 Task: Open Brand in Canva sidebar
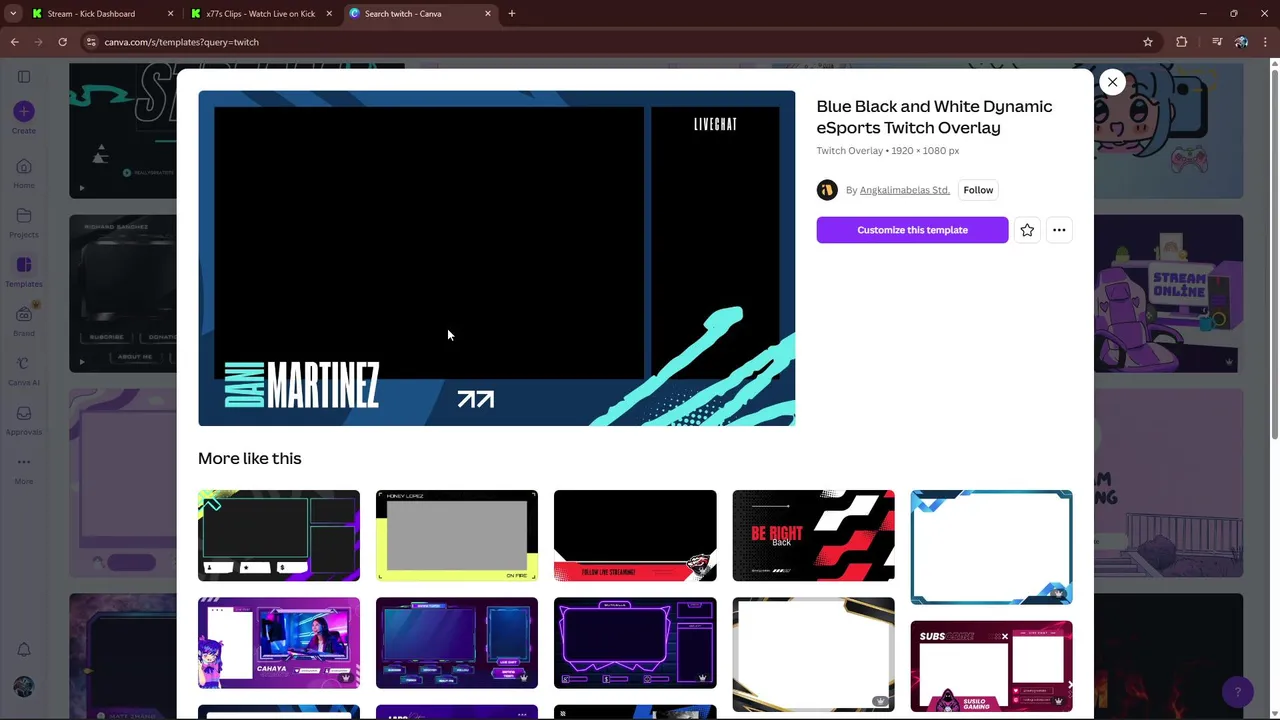point(24,320)
